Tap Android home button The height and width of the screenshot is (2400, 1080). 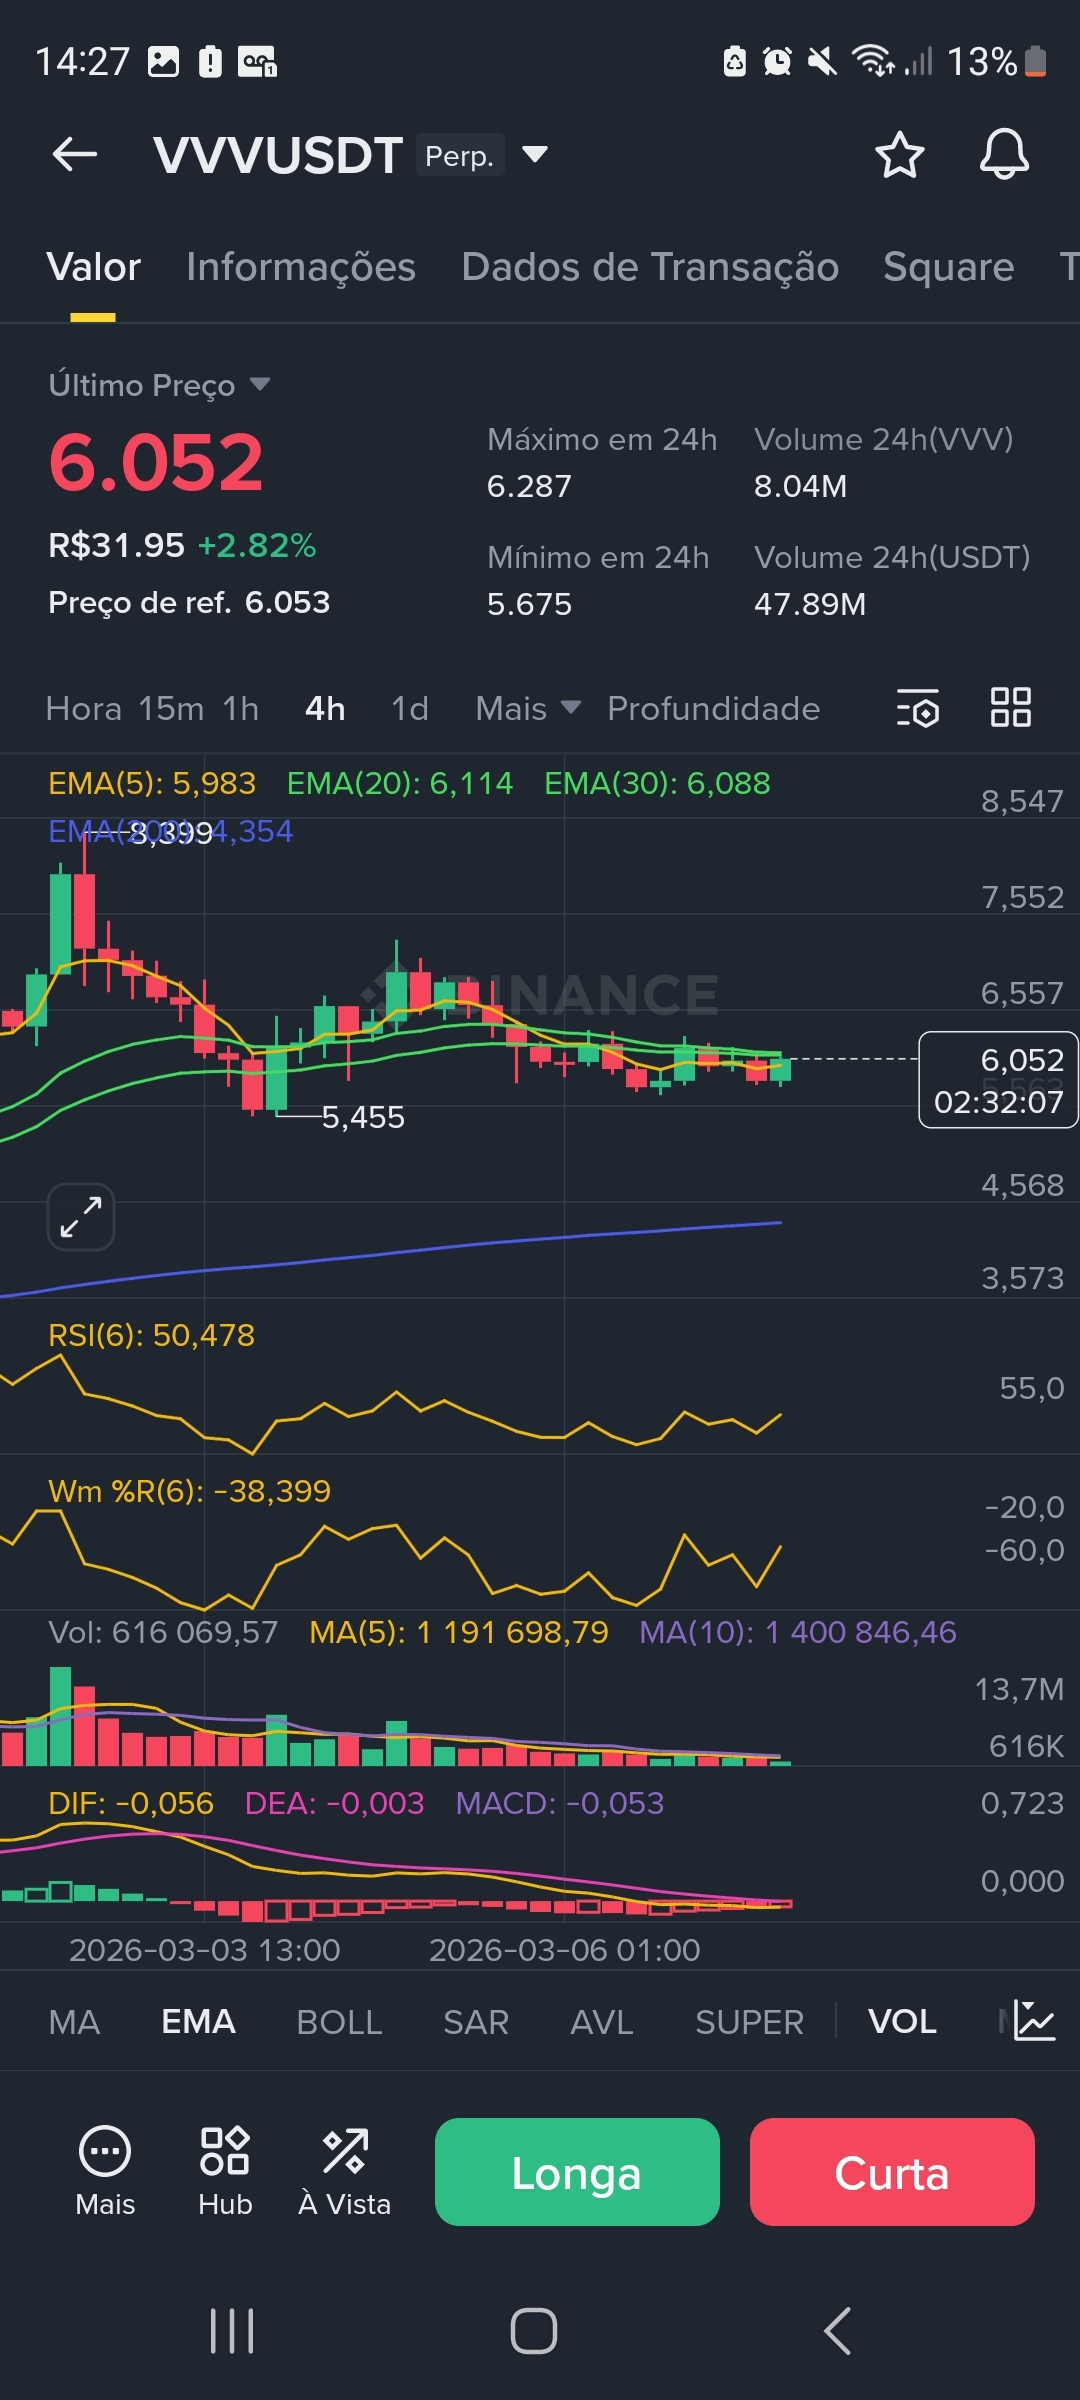coord(534,2331)
